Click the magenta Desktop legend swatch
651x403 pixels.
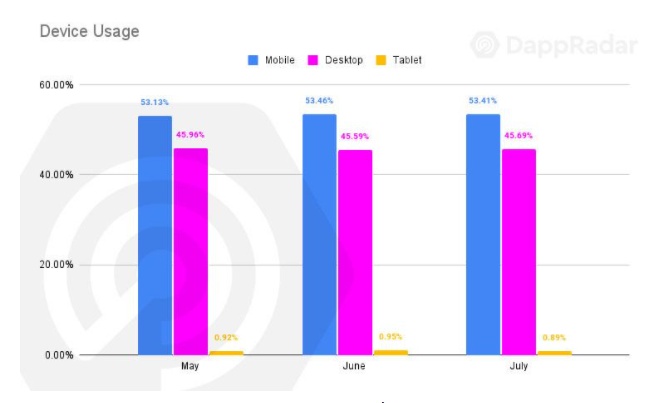coord(313,60)
